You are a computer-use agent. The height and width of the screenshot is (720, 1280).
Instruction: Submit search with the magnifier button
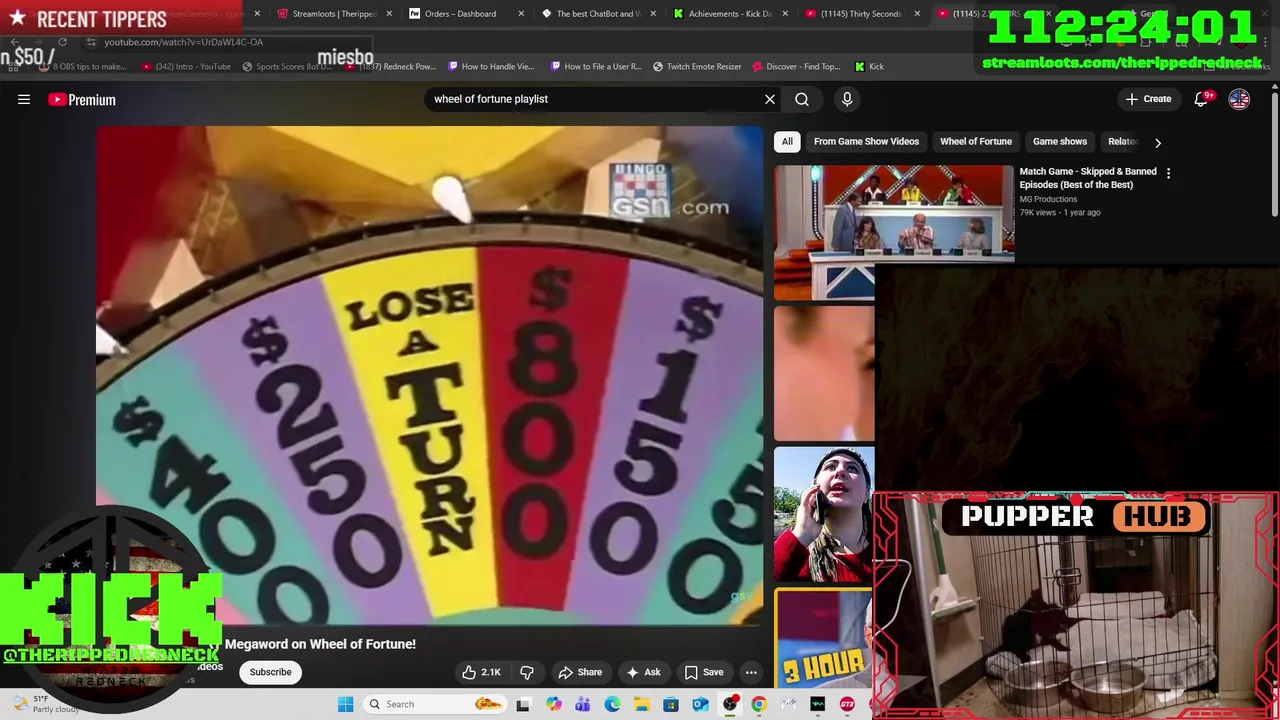(802, 99)
